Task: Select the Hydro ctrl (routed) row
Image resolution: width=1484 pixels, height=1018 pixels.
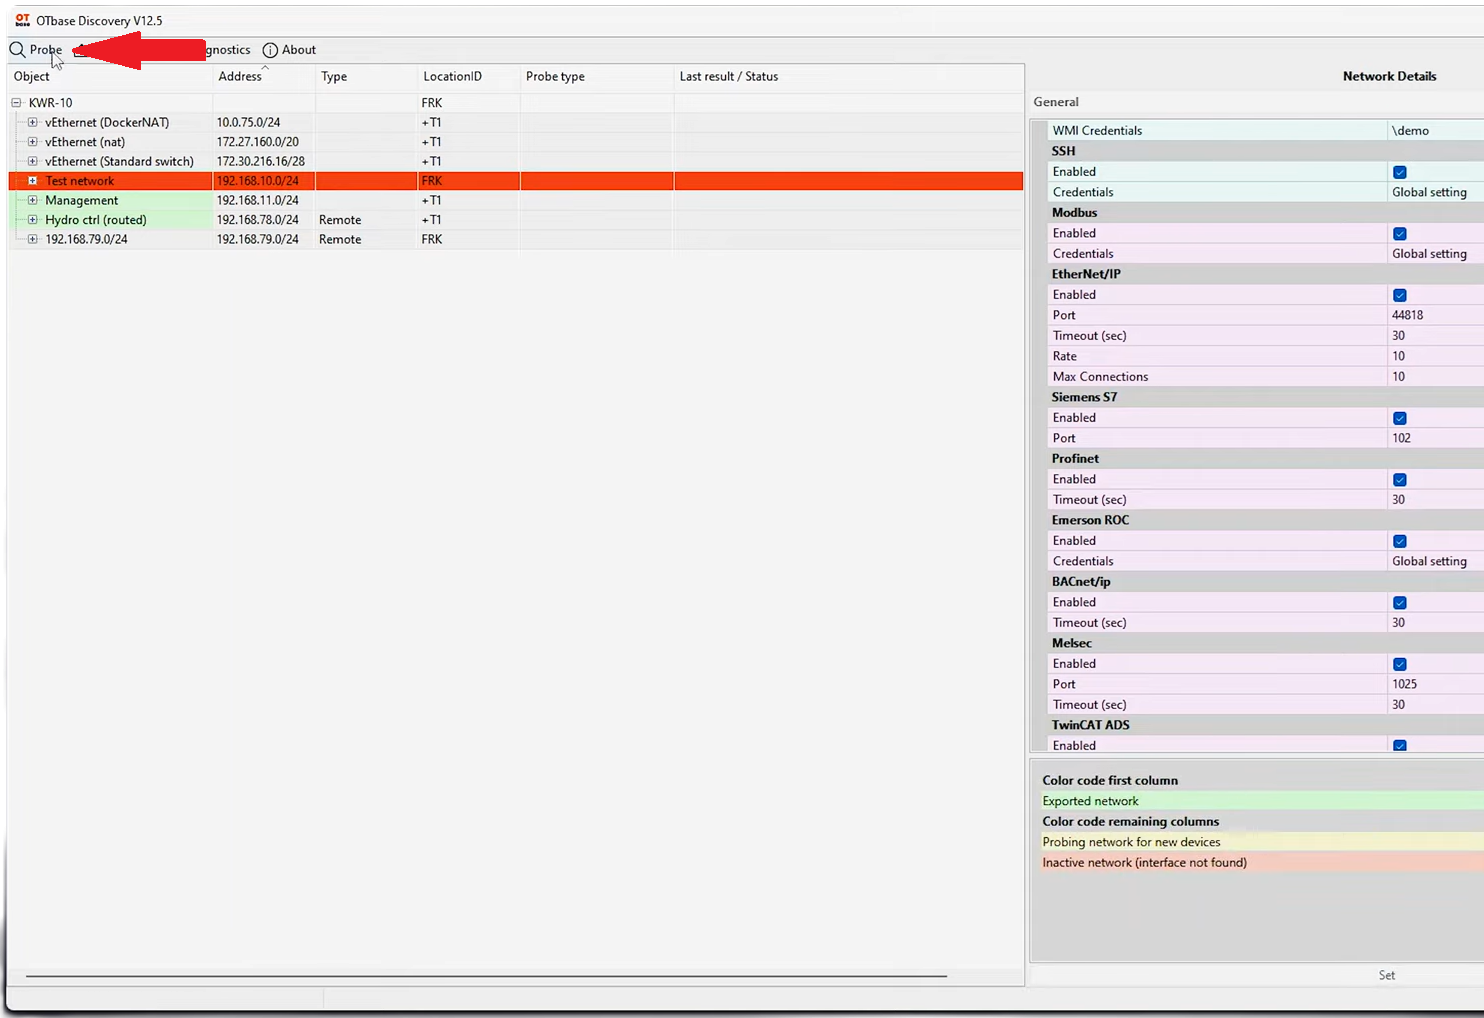Action: click(x=516, y=220)
